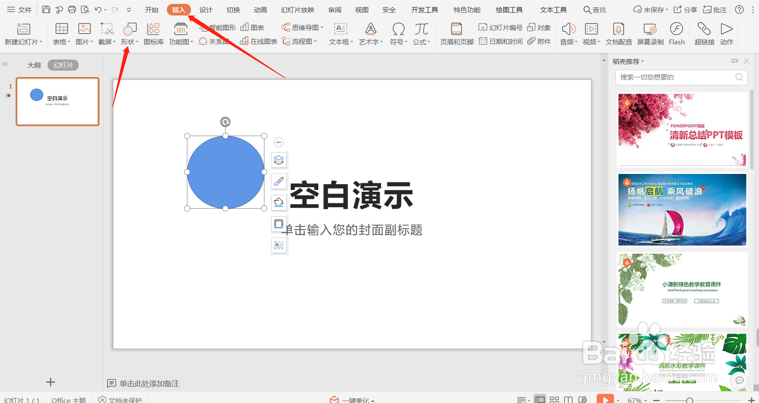This screenshot has height=403, width=759.
Task: Click the Redo arrow icon
Action: tap(115, 10)
